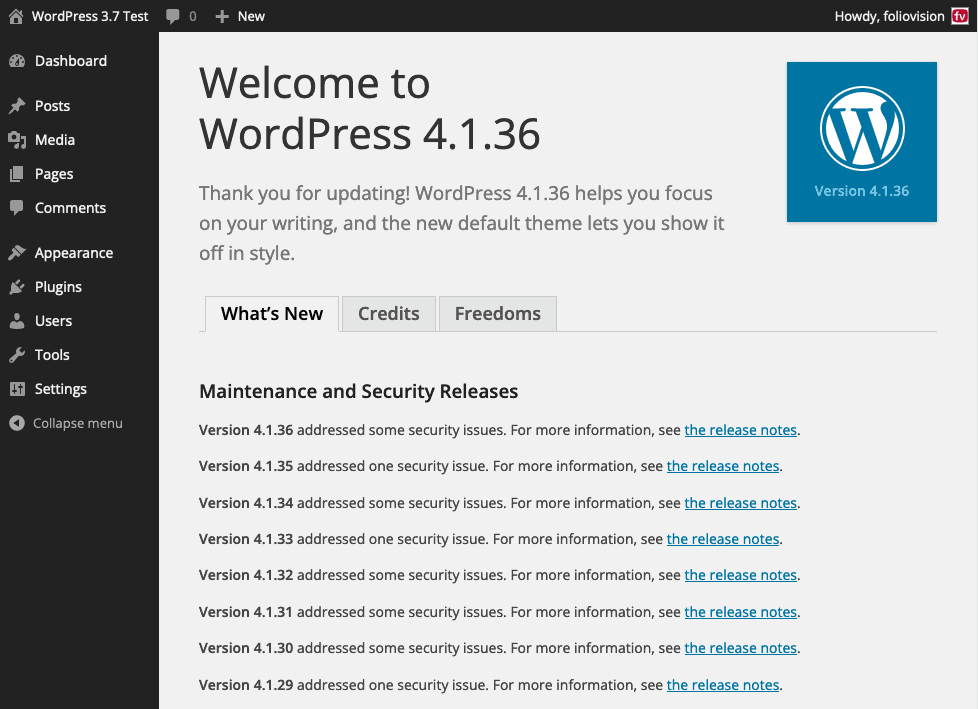Screen dimensions: 978x709
Task: Go to Plugins in the sidebar
Action: tap(79, 287)
